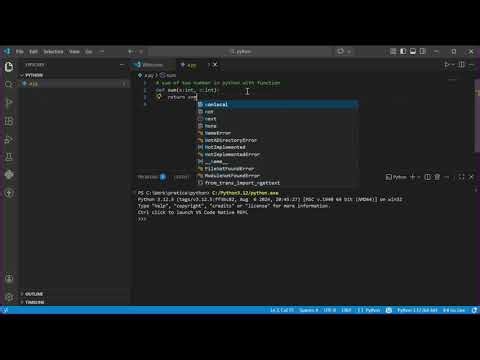
Task: Click the sum breadcrumb symbol
Action: tap(168, 75)
